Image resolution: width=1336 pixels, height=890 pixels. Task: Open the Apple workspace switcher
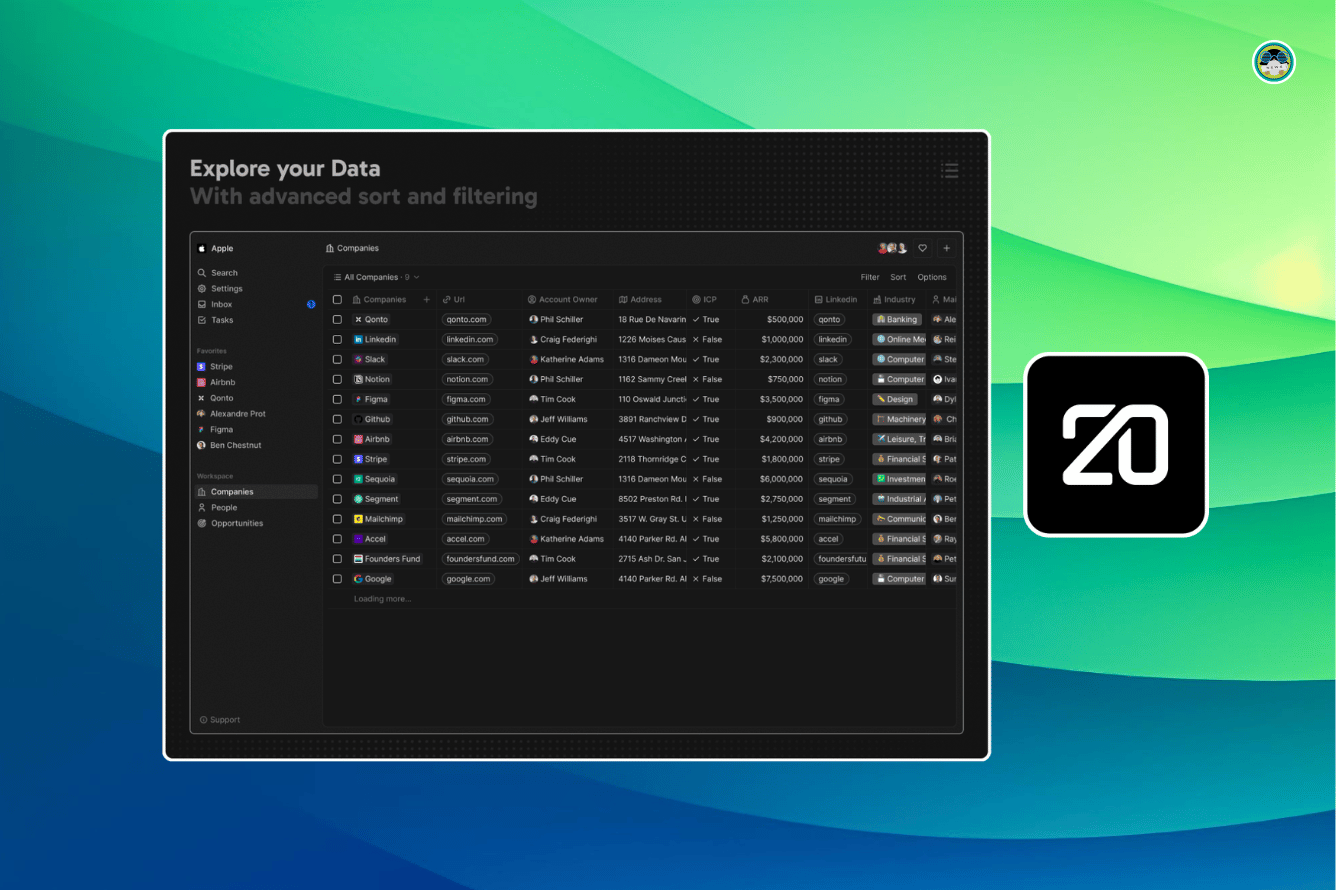click(x=221, y=249)
